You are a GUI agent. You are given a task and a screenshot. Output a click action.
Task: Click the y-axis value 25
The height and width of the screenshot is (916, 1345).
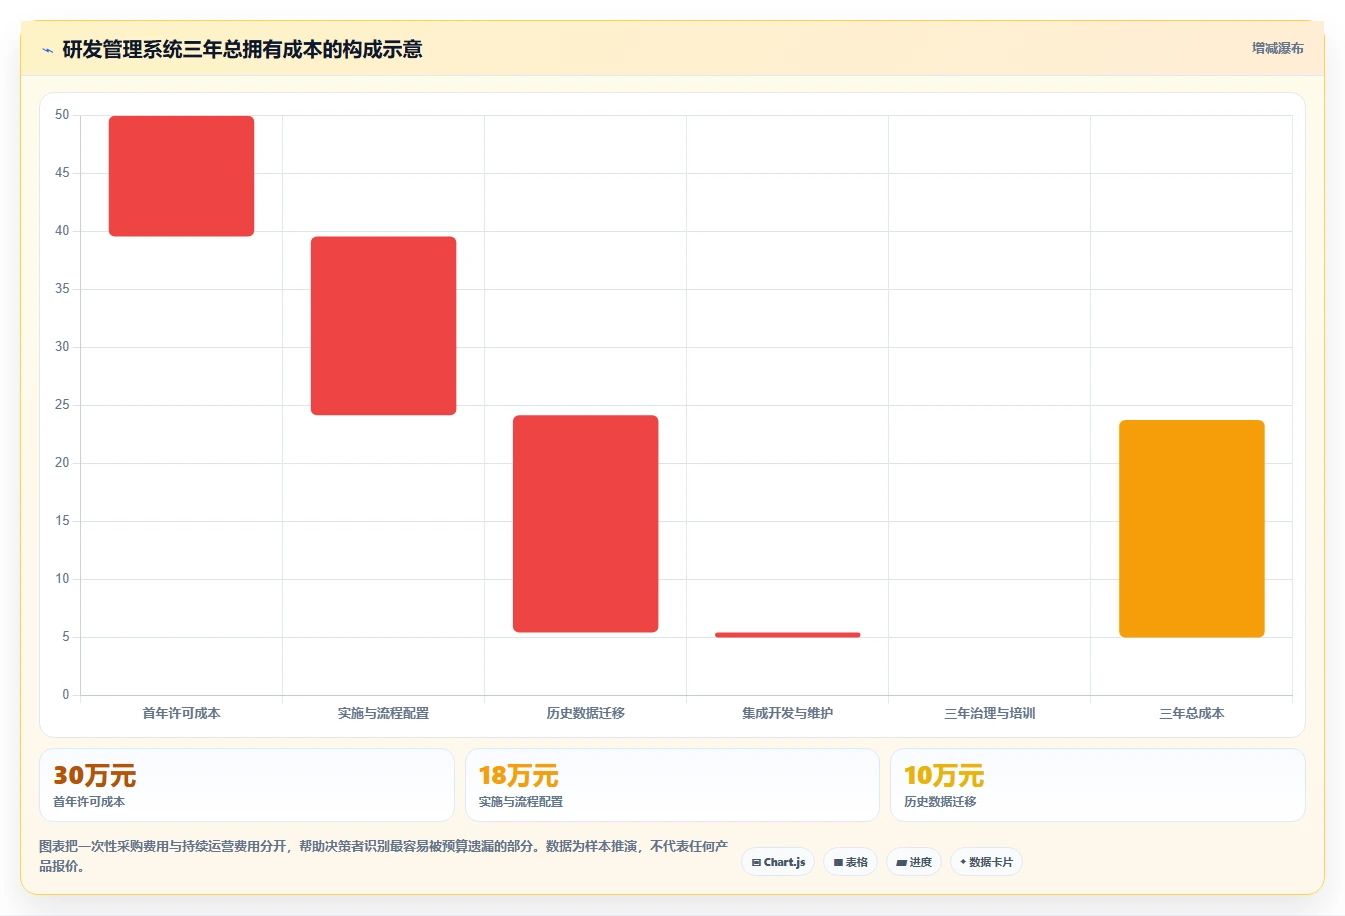(62, 405)
